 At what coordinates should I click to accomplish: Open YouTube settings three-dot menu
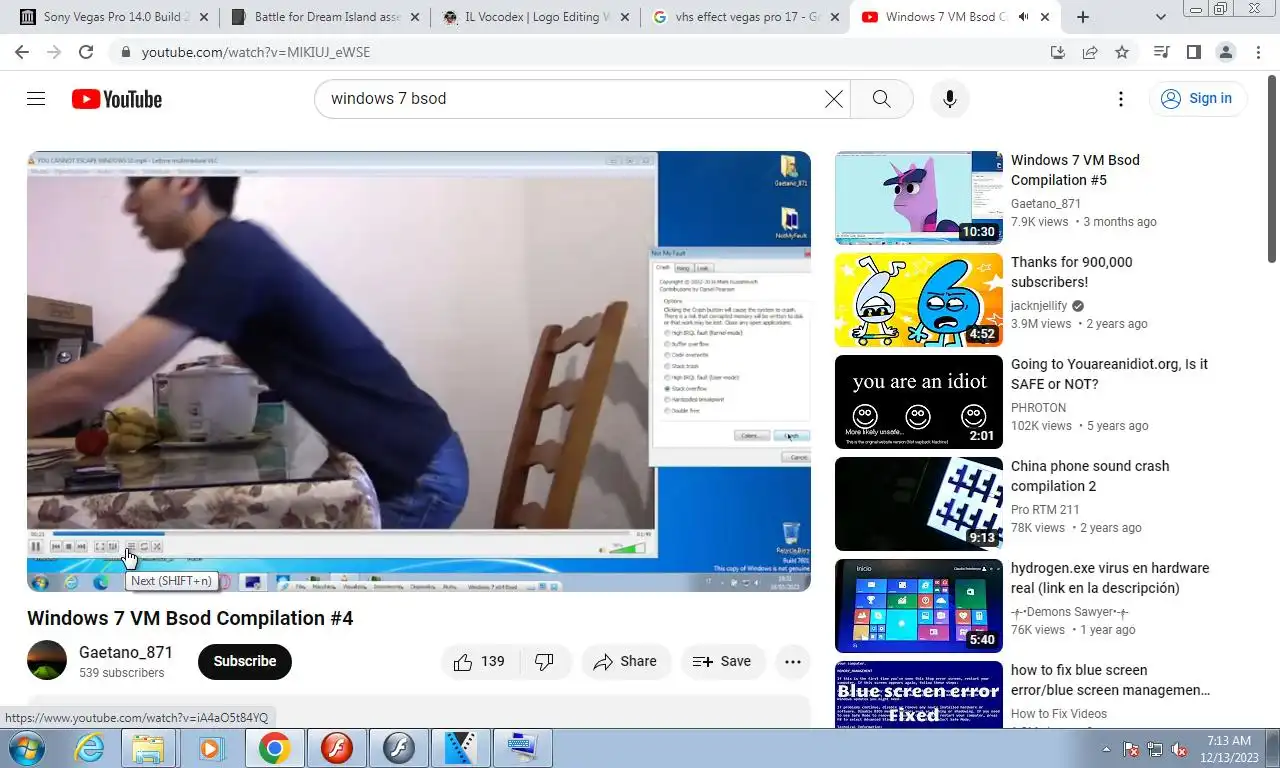tap(1121, 98)
